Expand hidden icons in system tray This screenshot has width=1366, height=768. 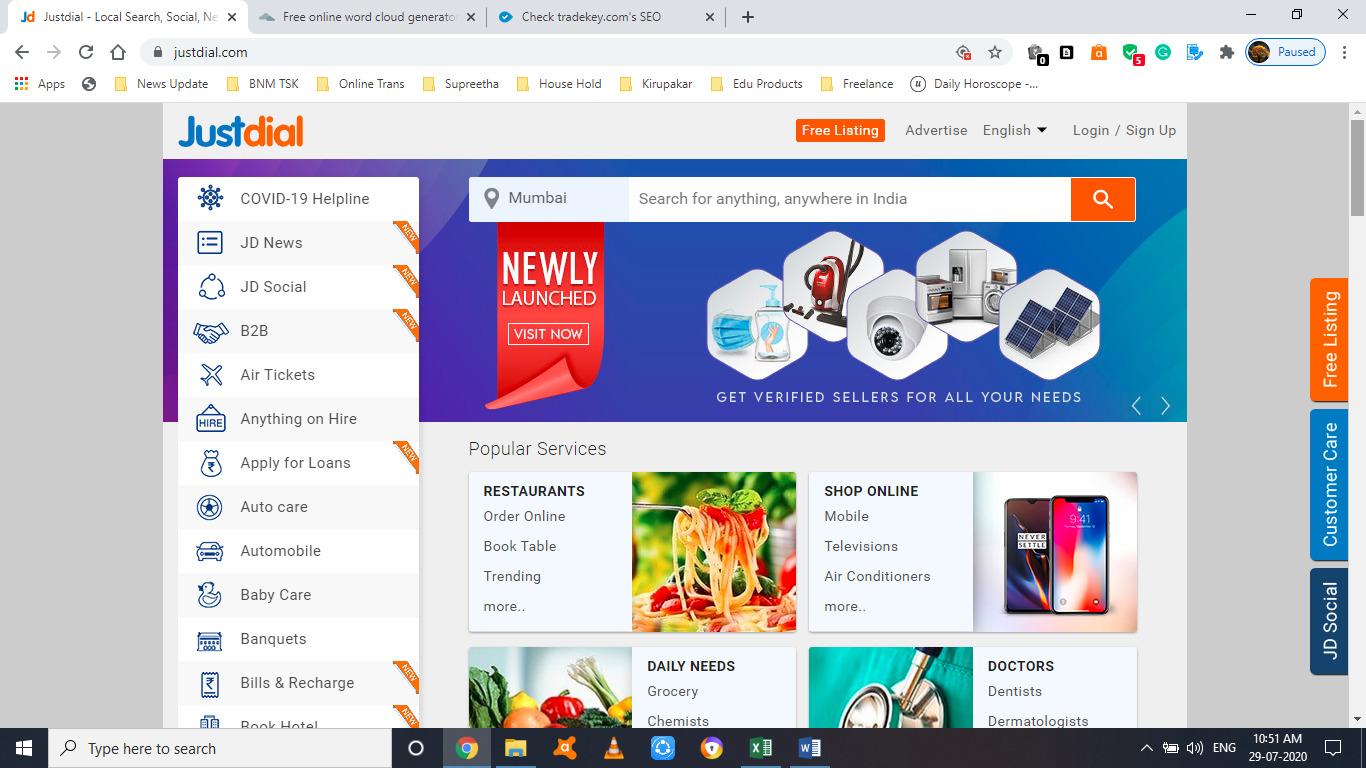click(1146, 747)
